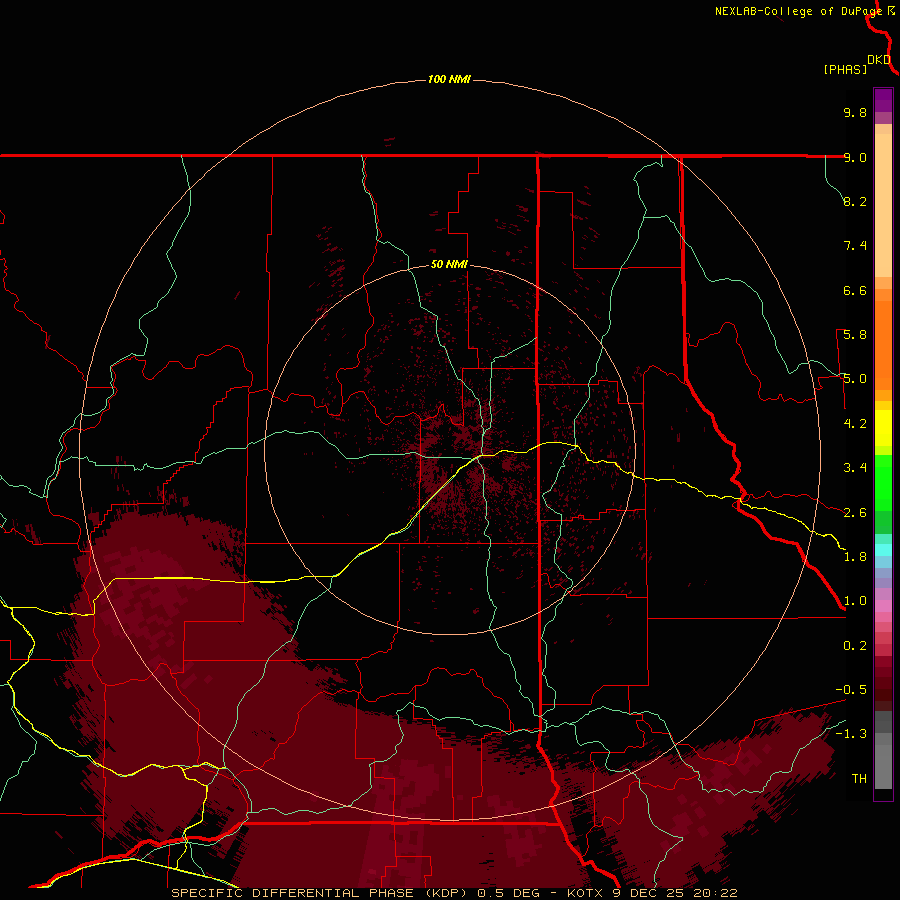Select the 100 NMI range ring label
This screenshot has width=900, height=900.
449,79
